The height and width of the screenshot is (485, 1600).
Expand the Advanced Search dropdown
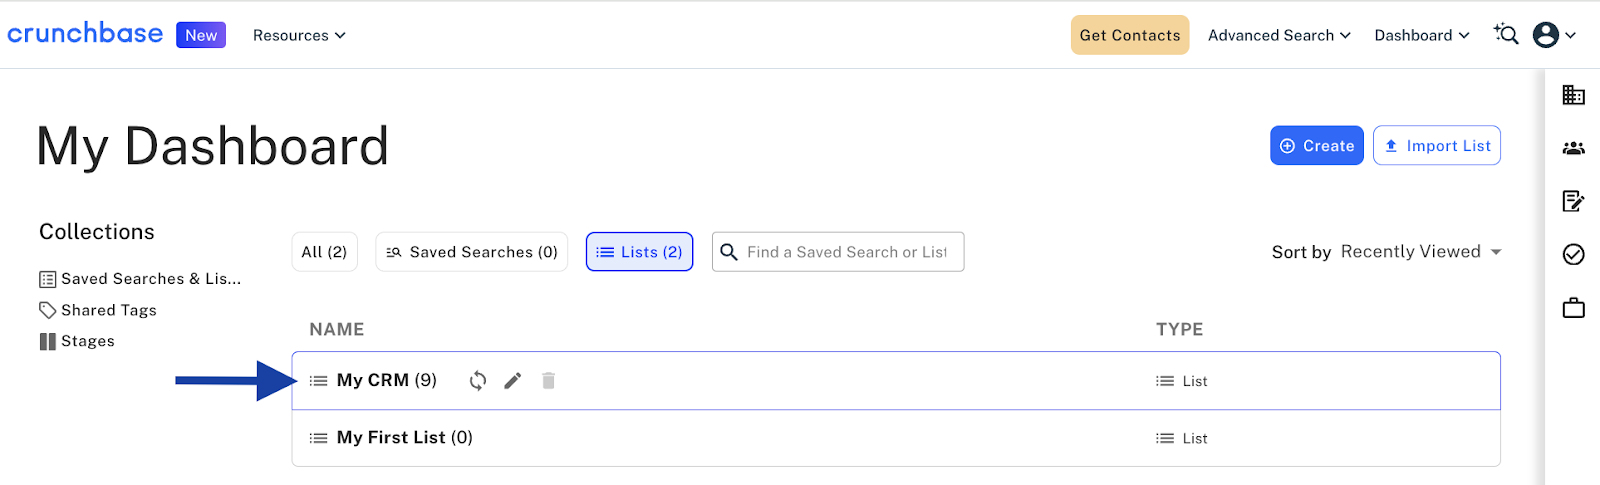click(x=1279, y=35)
